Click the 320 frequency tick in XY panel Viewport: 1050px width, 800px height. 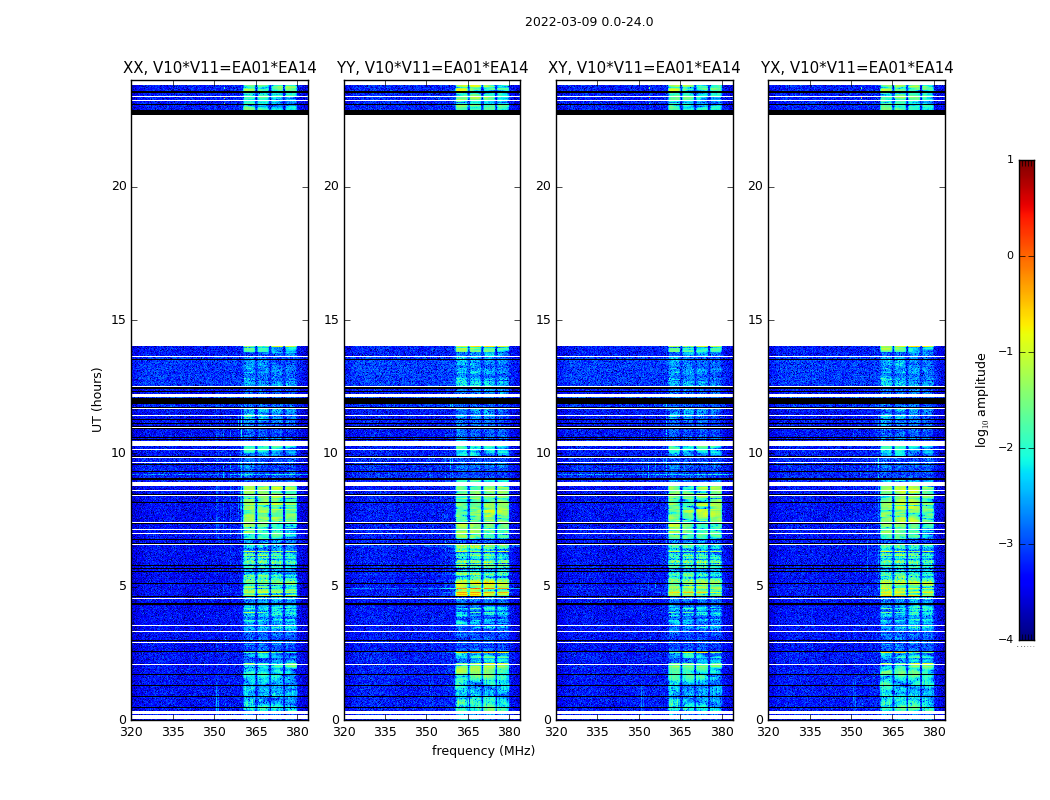(556, 732)
